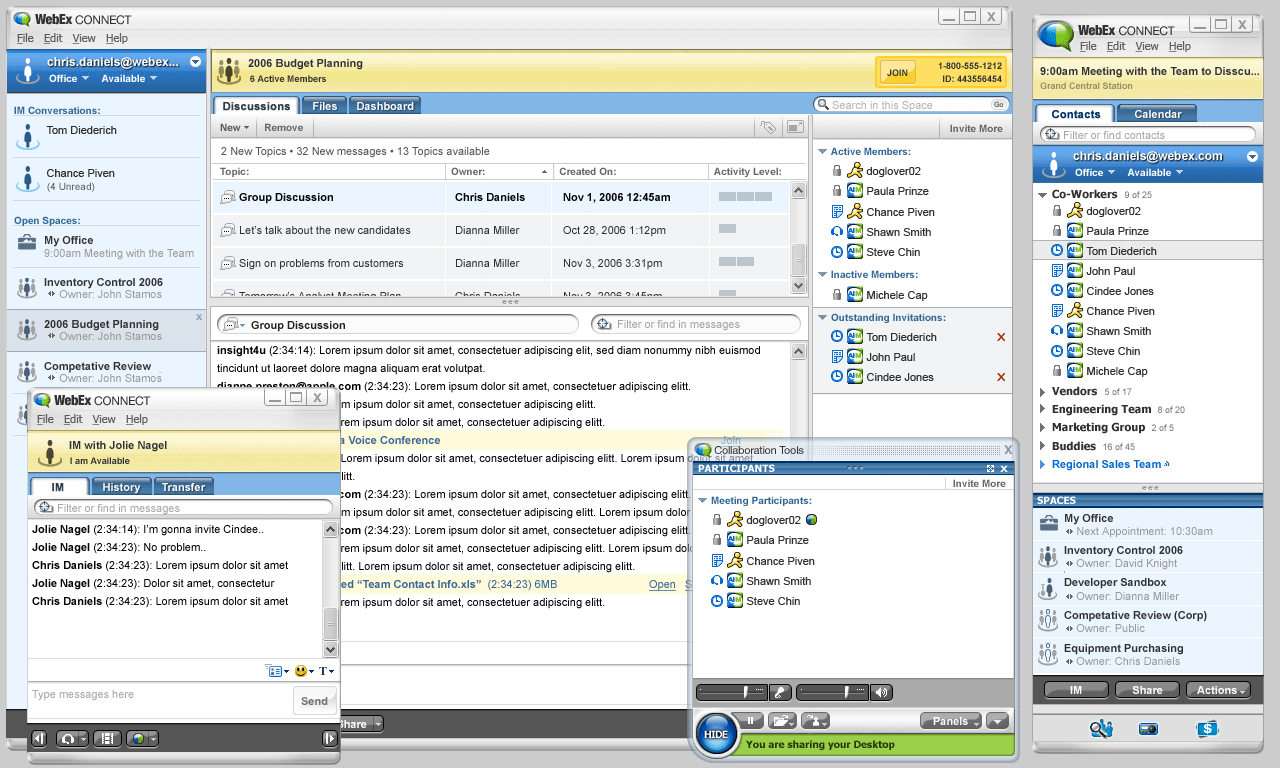Click the people search icon in the contacts window
Image resolution: width=1280 pixels, height=768 pixels.
1101,729
